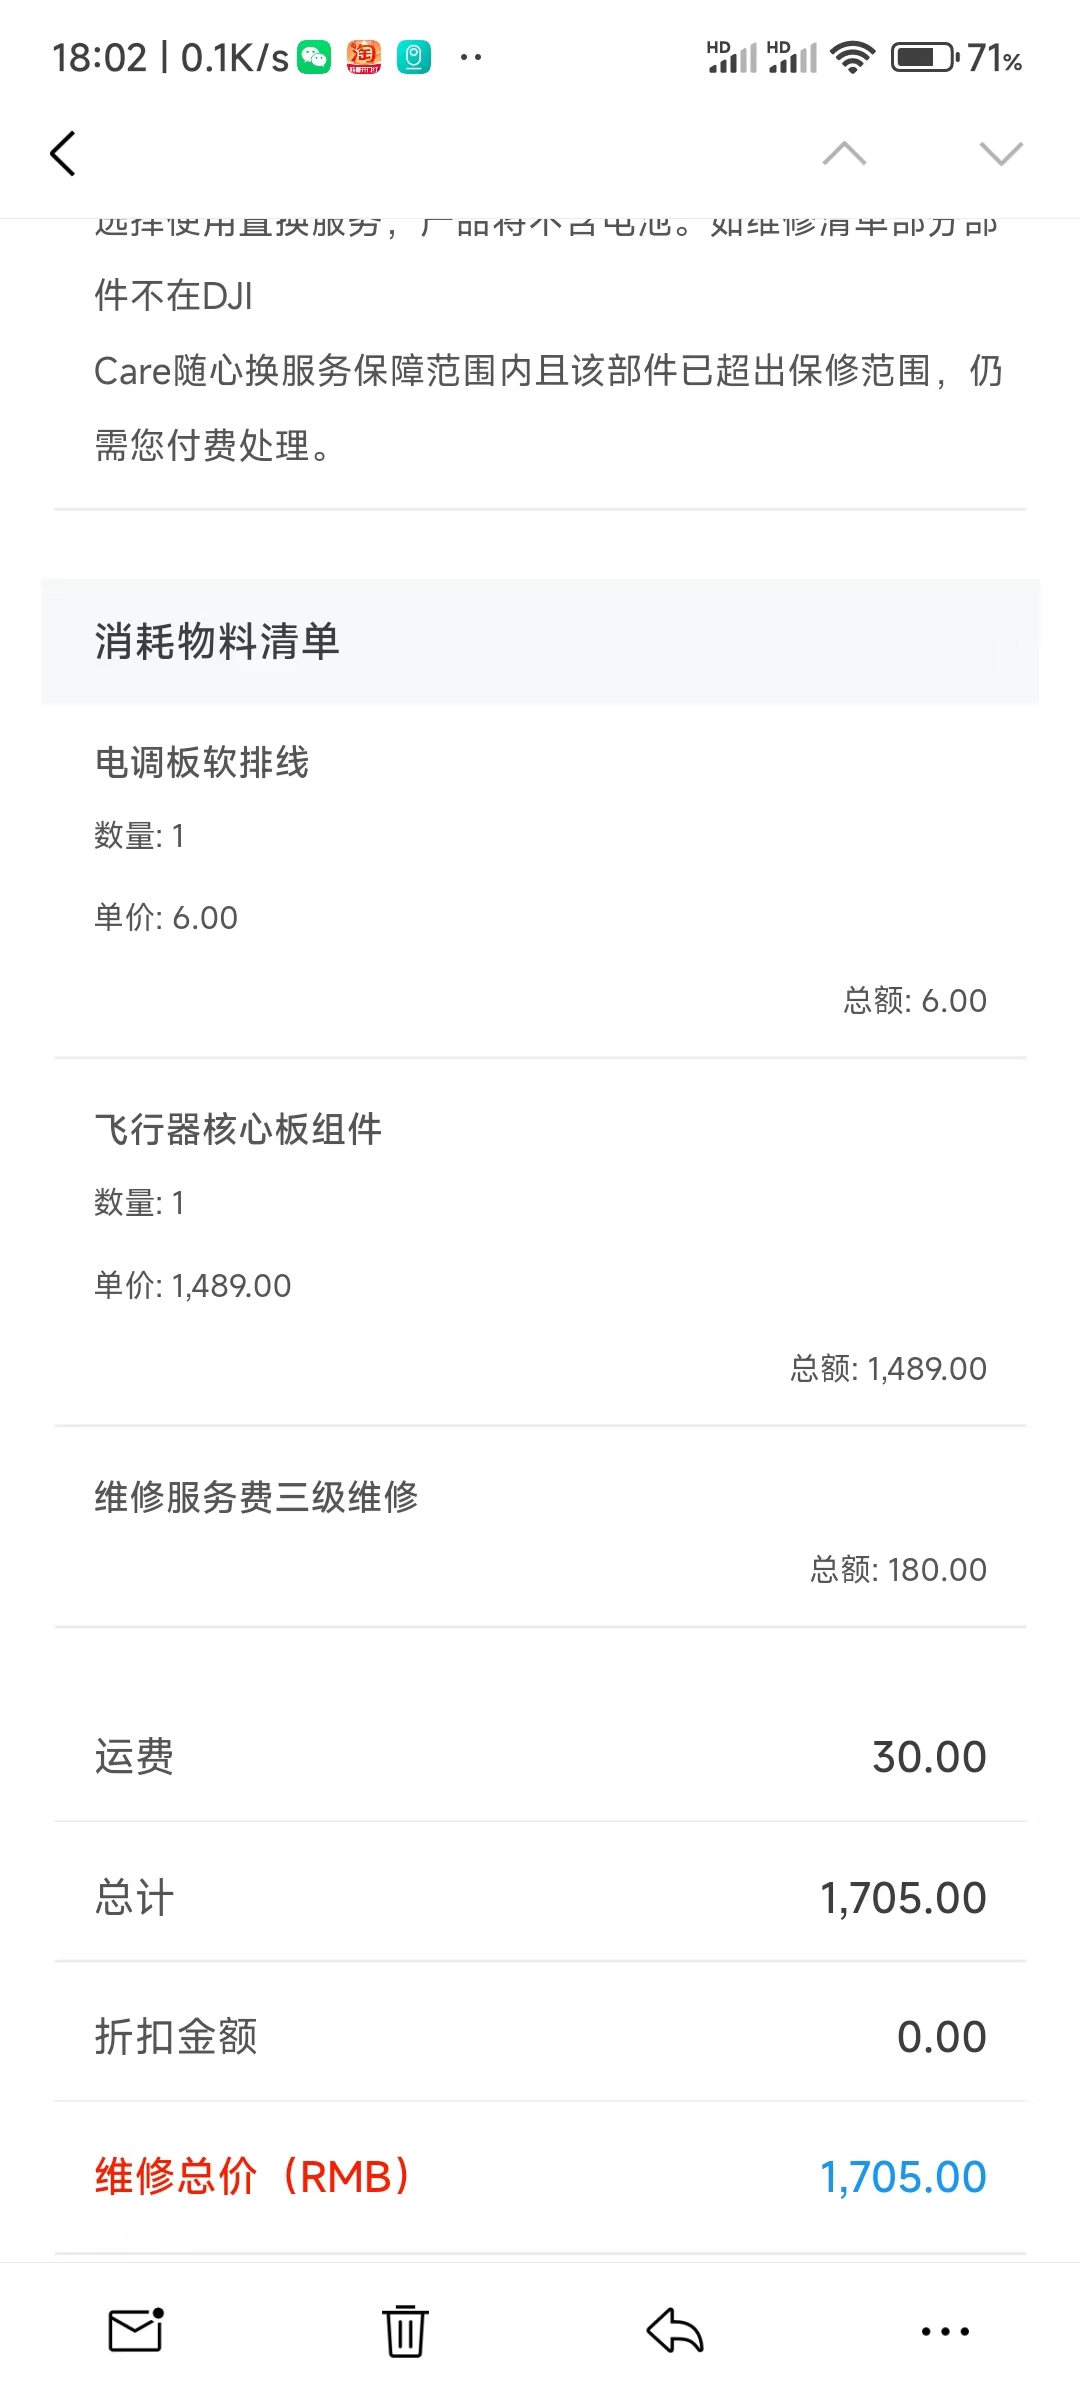Tap the WeChat status bar icon

314,57
